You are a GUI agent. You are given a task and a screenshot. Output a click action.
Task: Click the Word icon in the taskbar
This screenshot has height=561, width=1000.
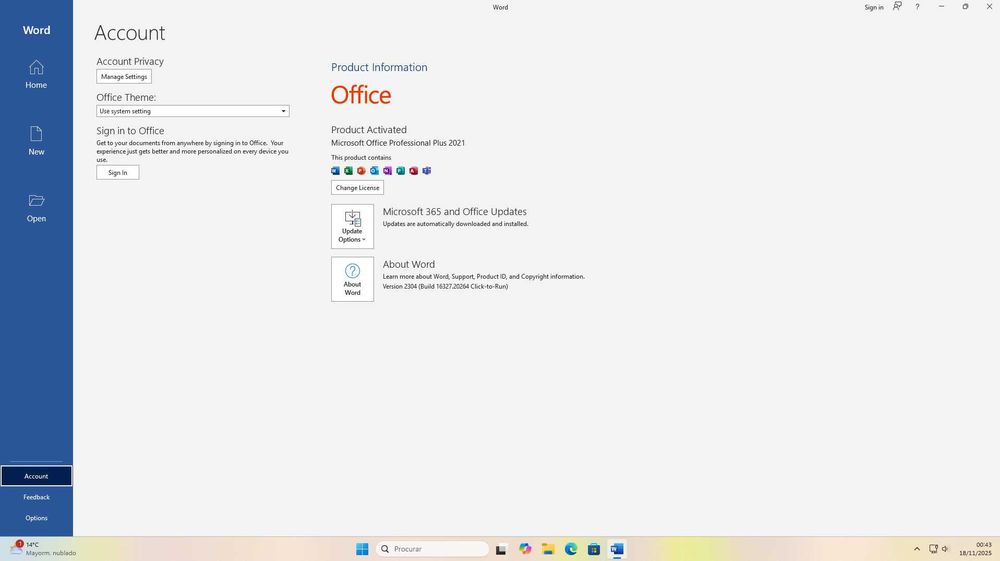click(617, 549)
